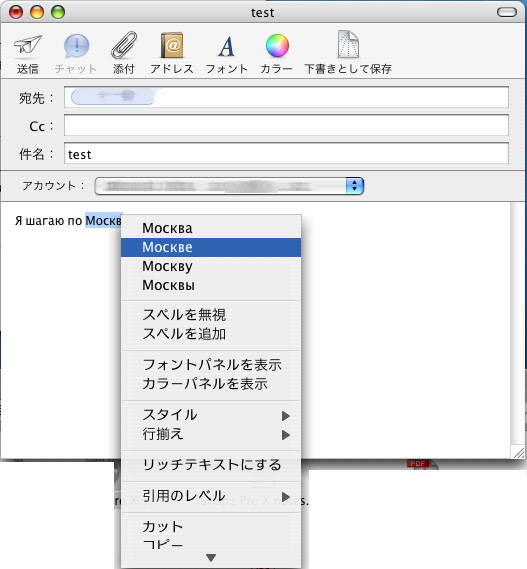Select フォントパネルを表示 menu entry
This screenshot has width=527, height=569.
pyautogui.click(x=211, y=365)
